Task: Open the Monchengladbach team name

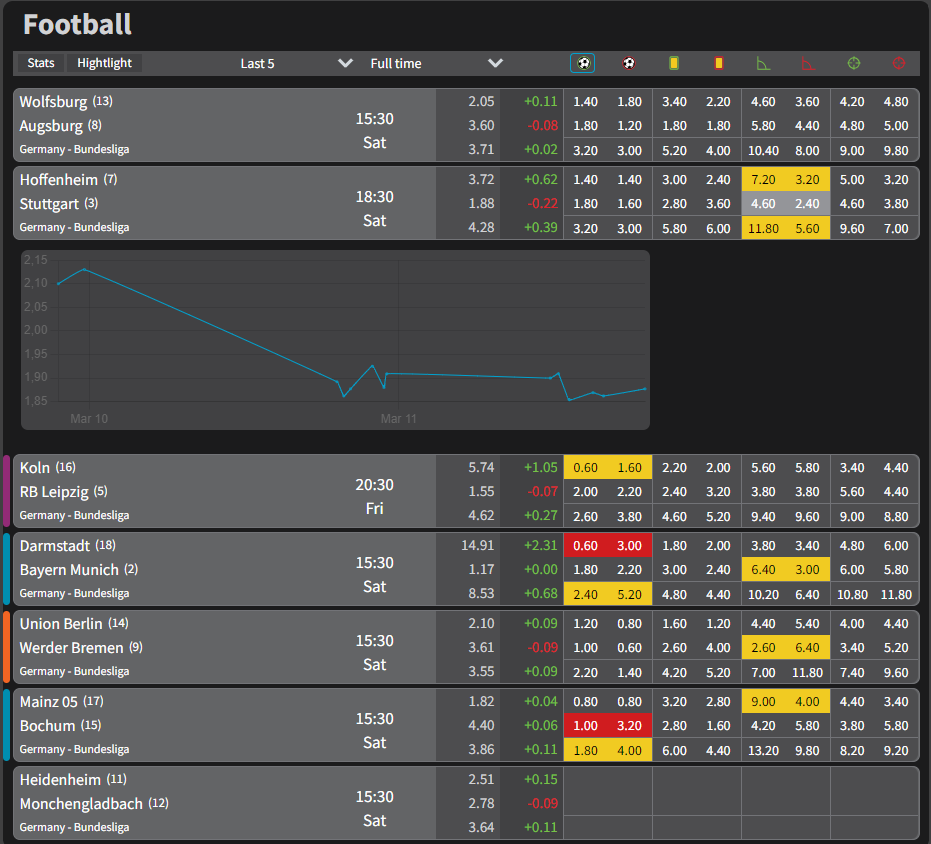Action: point(81,804)
